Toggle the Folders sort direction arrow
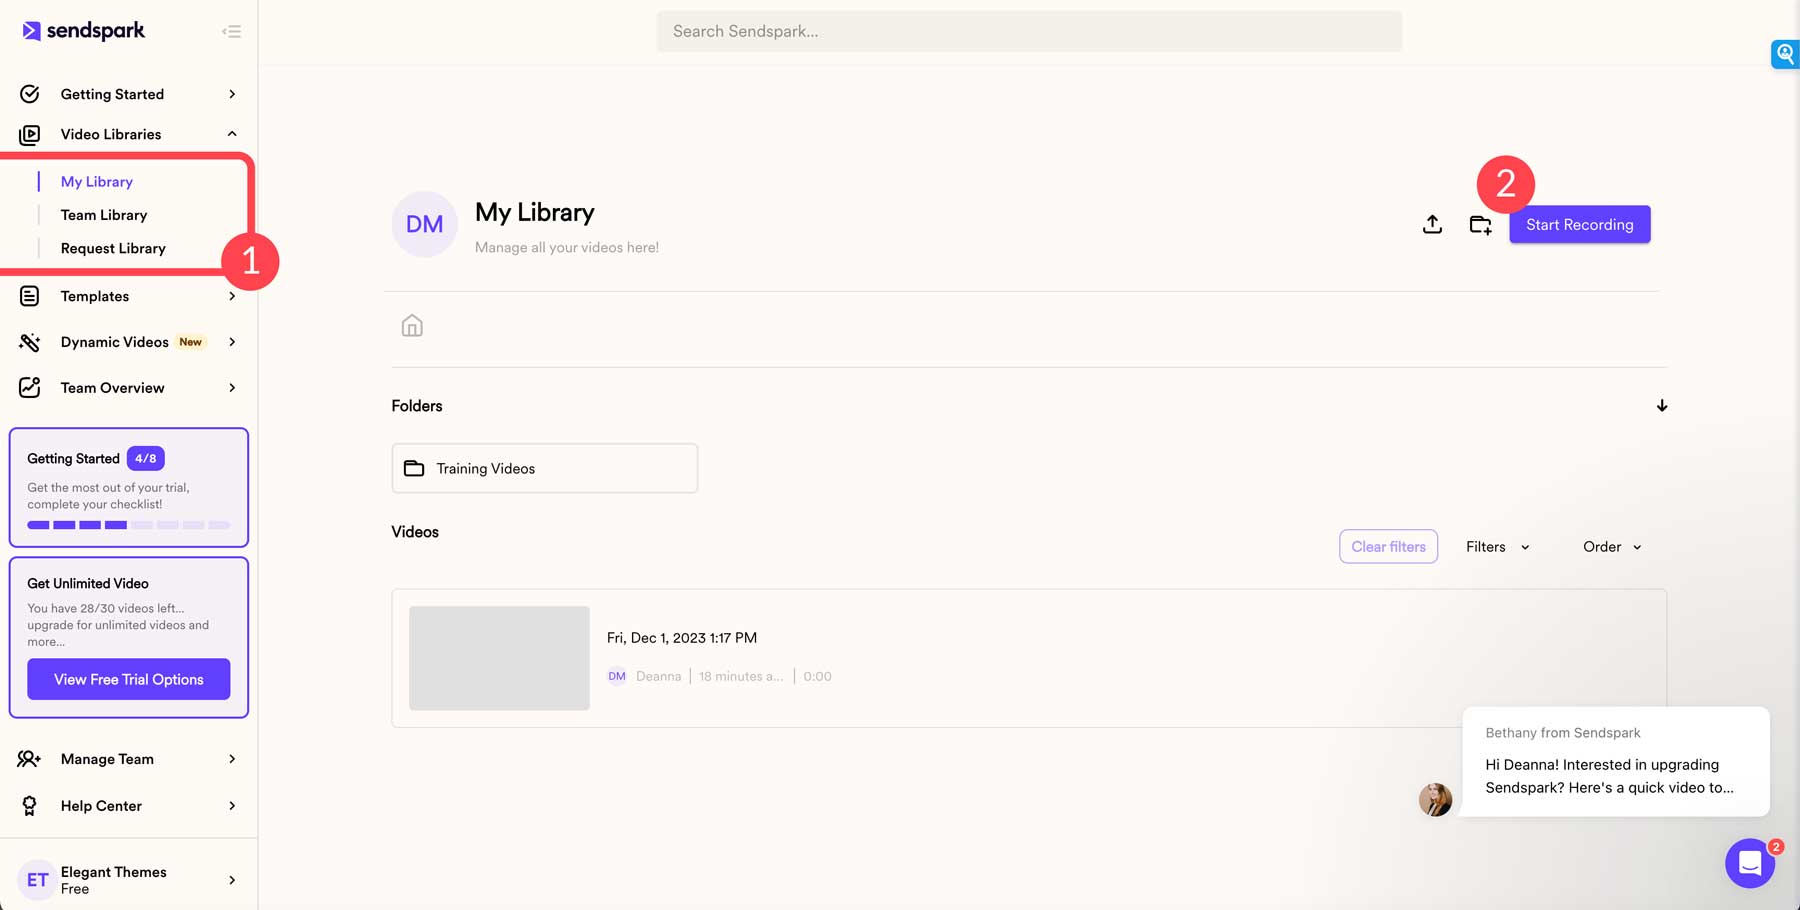The height and width of the screenshot is (910, 1800). [x=1661, y=405]
